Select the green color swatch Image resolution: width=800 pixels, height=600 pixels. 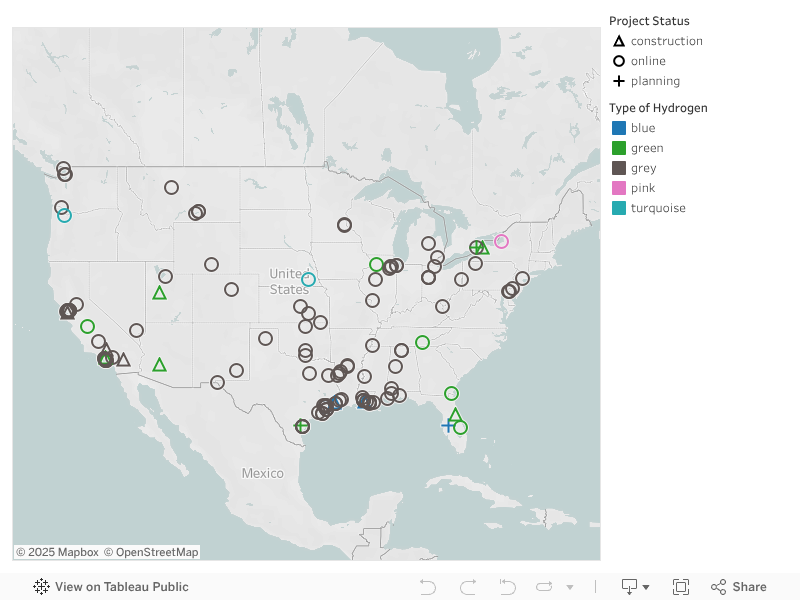click(x=619, y=148)
